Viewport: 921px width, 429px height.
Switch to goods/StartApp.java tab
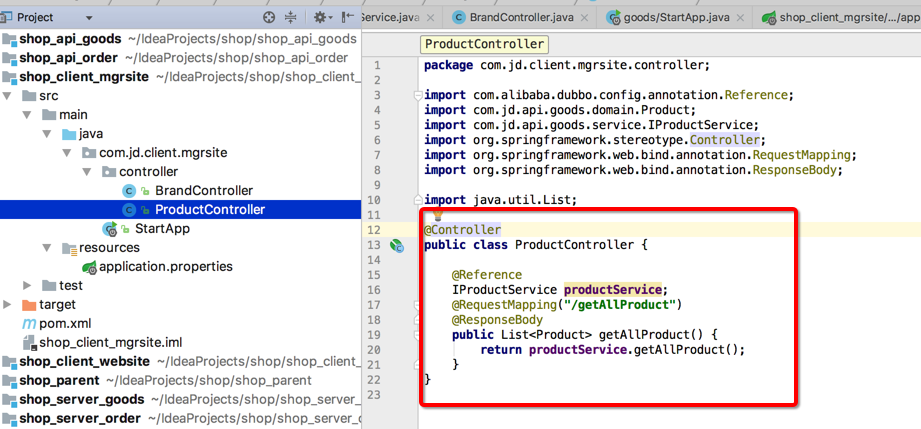677,18
